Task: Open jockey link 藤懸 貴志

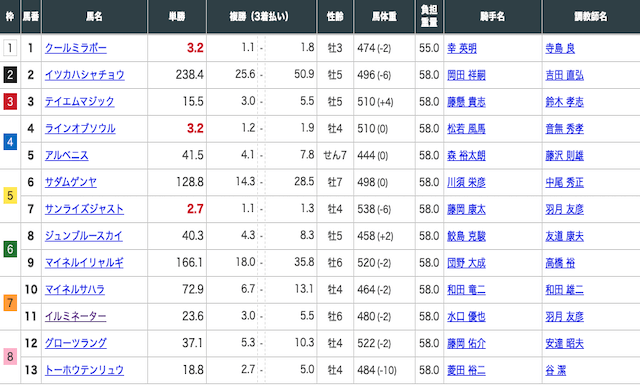Action: click(x=466, y=102)
